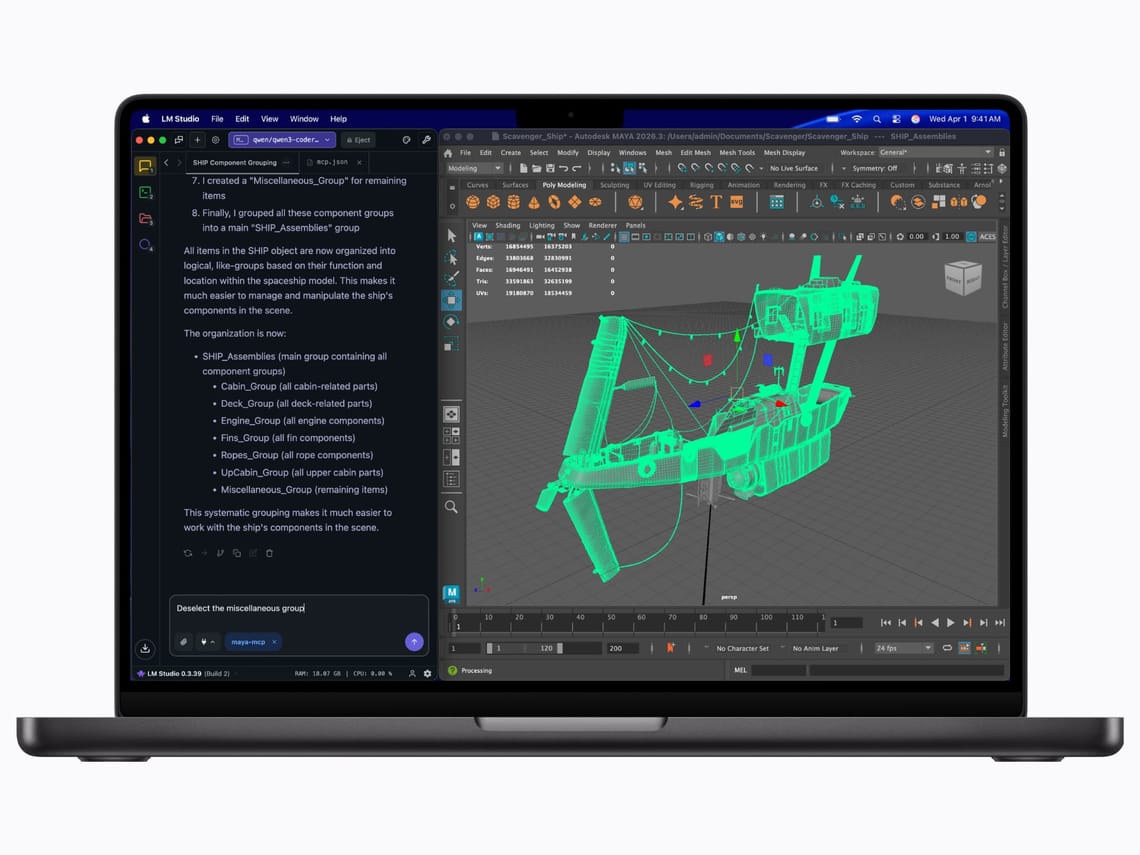Save the Maya scene with the disk icon
The width and height of the screenshot is (1140, 855).
point(550,168)
